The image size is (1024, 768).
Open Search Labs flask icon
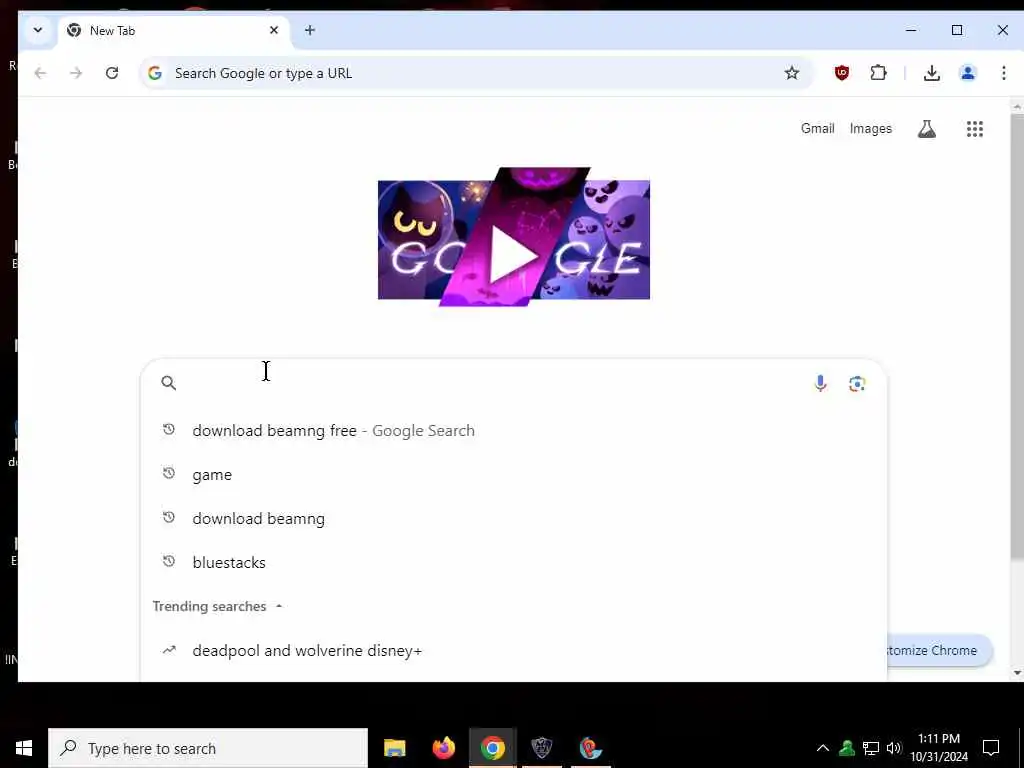(927, 129)
